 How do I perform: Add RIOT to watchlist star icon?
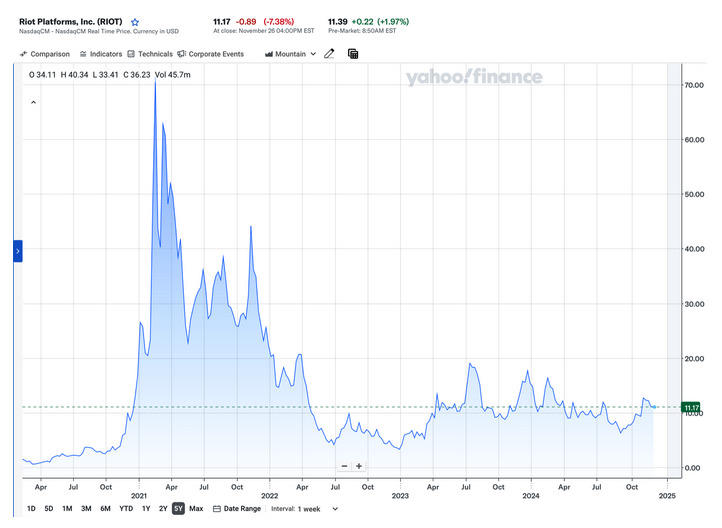(x=134, y=22)
